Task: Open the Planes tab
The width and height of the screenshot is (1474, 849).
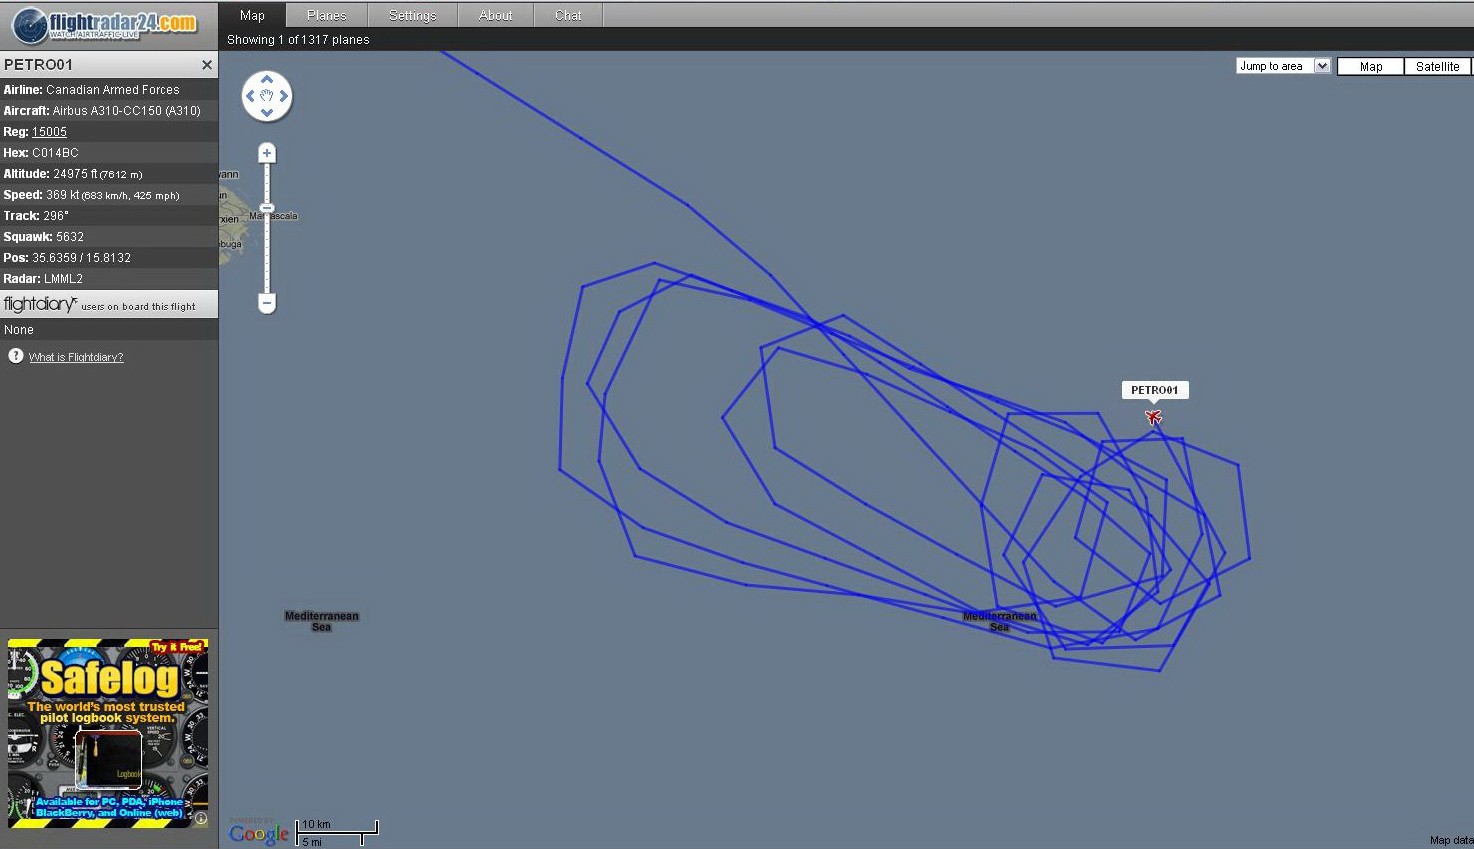Action: pos(327,15)
